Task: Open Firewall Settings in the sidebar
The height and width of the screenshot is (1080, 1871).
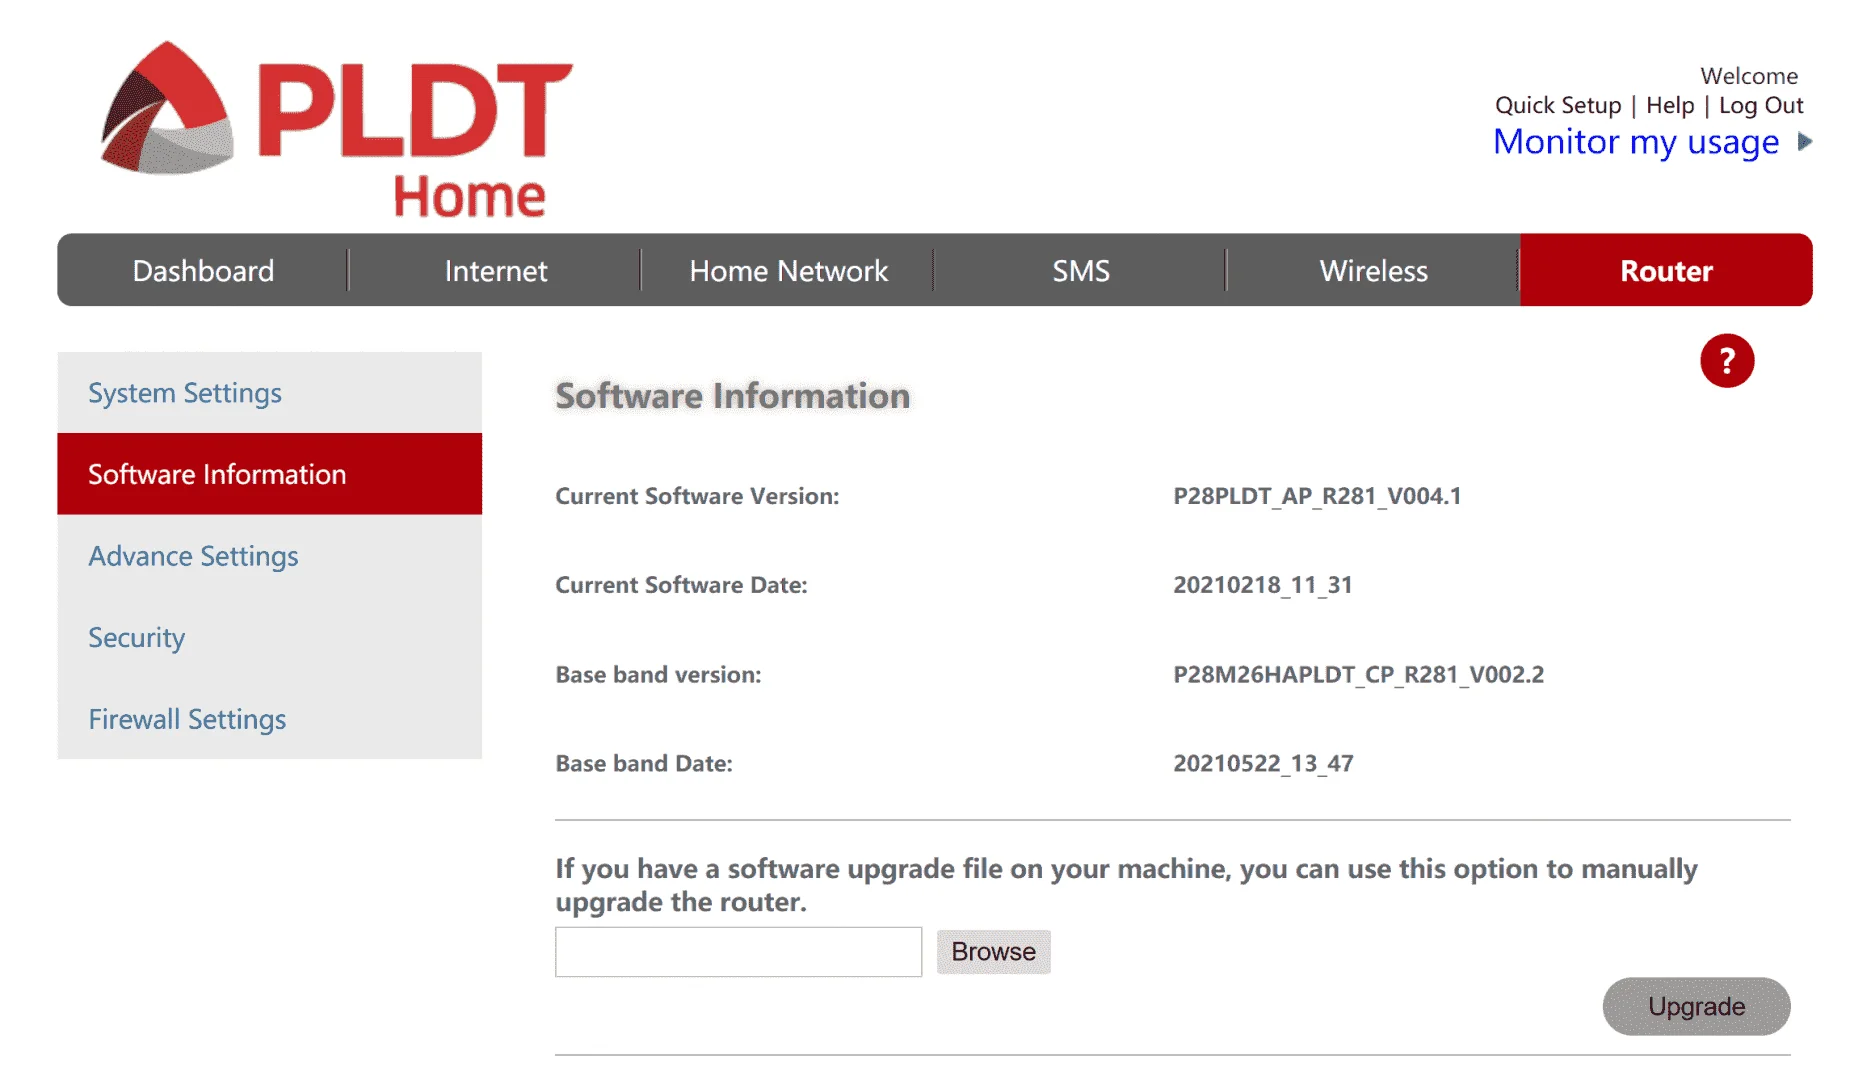Action: [269, 719]
